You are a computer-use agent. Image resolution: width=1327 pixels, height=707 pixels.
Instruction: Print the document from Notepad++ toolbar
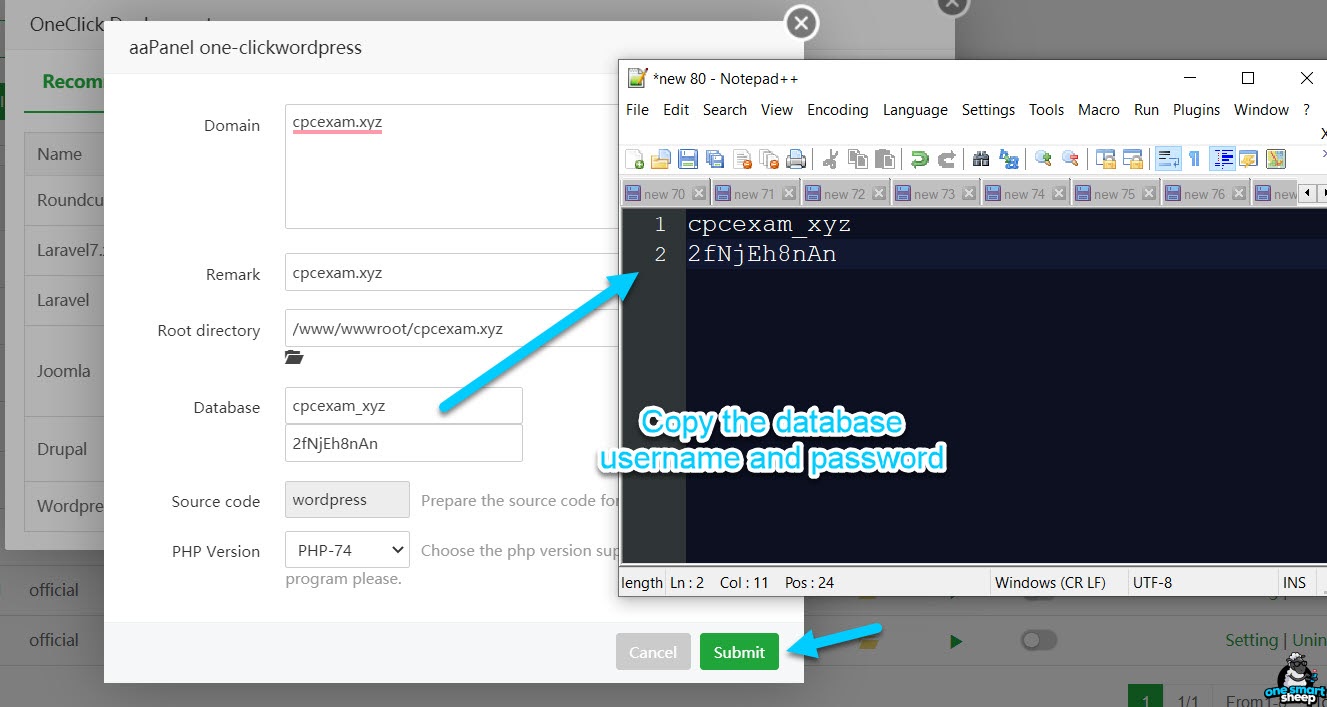click(x=796, y=159)
